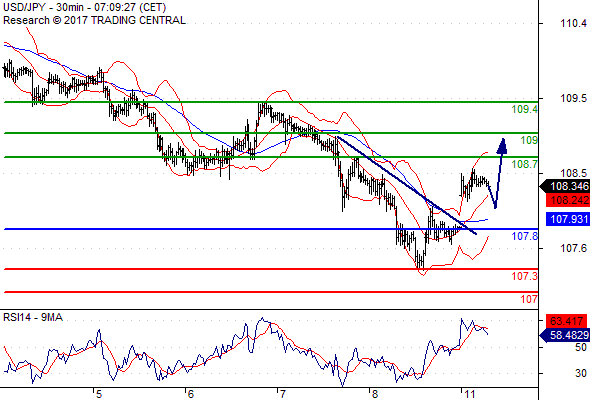Click the 107.8 blue pivot label
Image resolution: width=590 pixels, height=400 pixels.
point(525,236)
